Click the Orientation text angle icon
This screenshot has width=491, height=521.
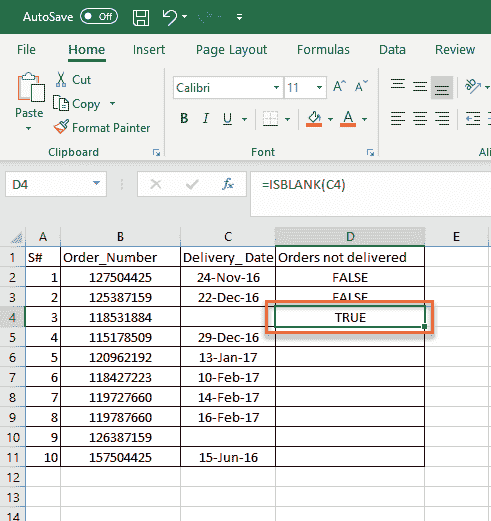(473, 86)
